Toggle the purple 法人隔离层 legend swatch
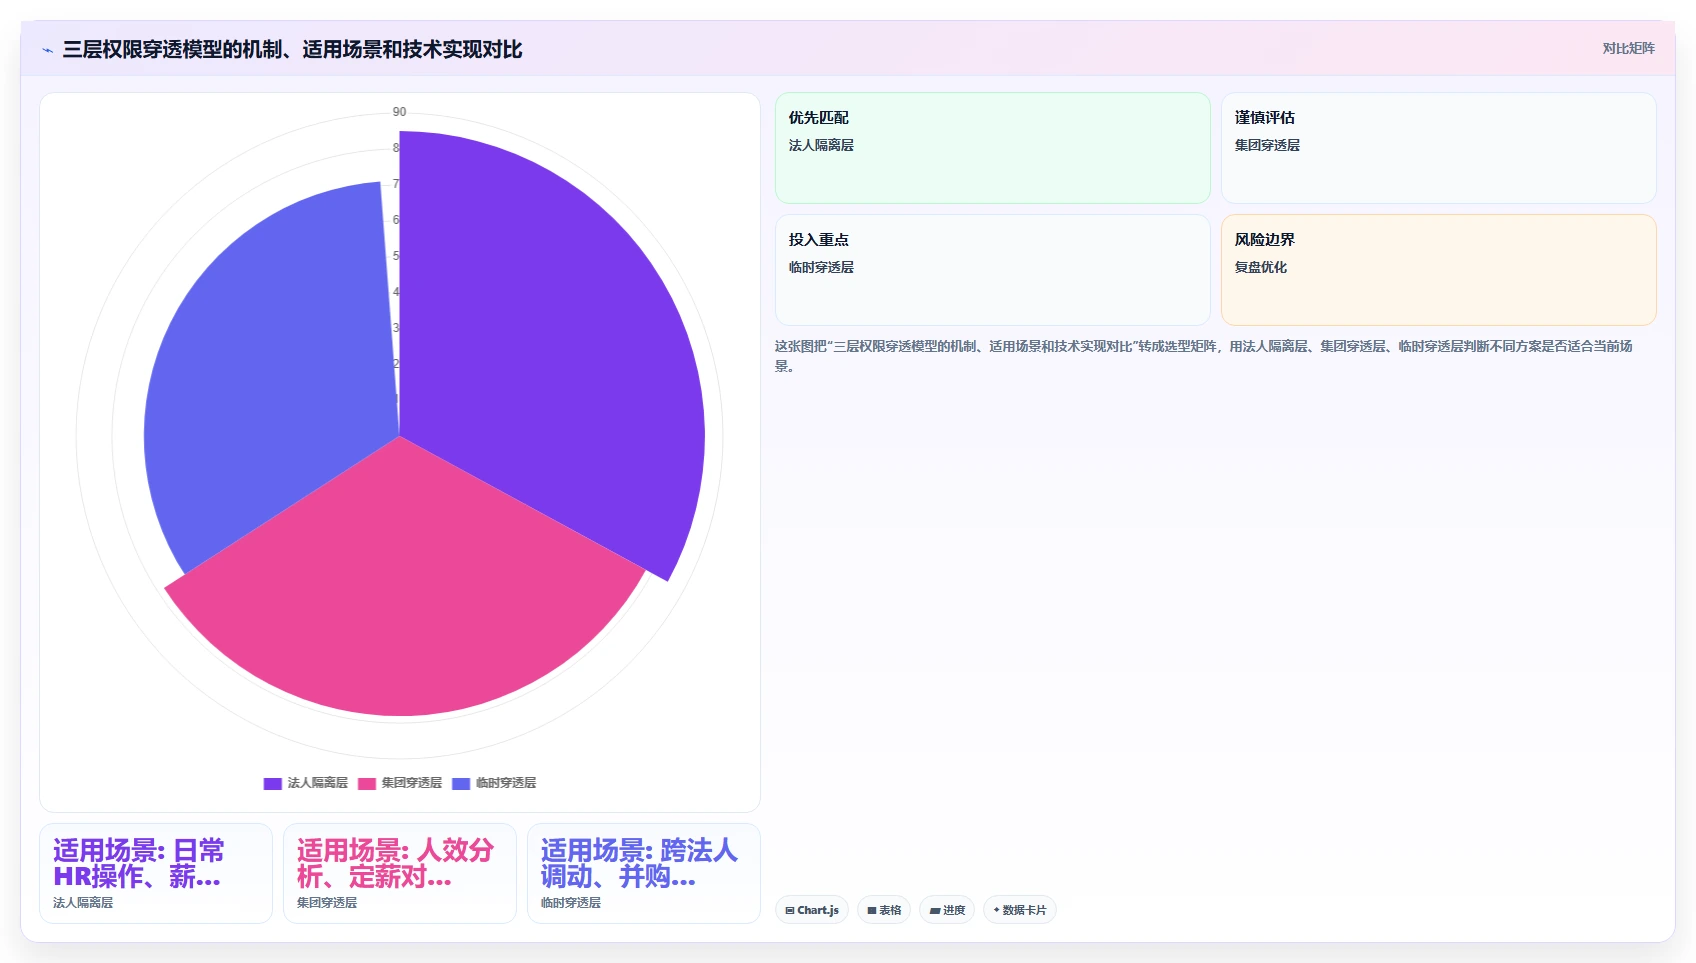 click(x=273, y=783)
